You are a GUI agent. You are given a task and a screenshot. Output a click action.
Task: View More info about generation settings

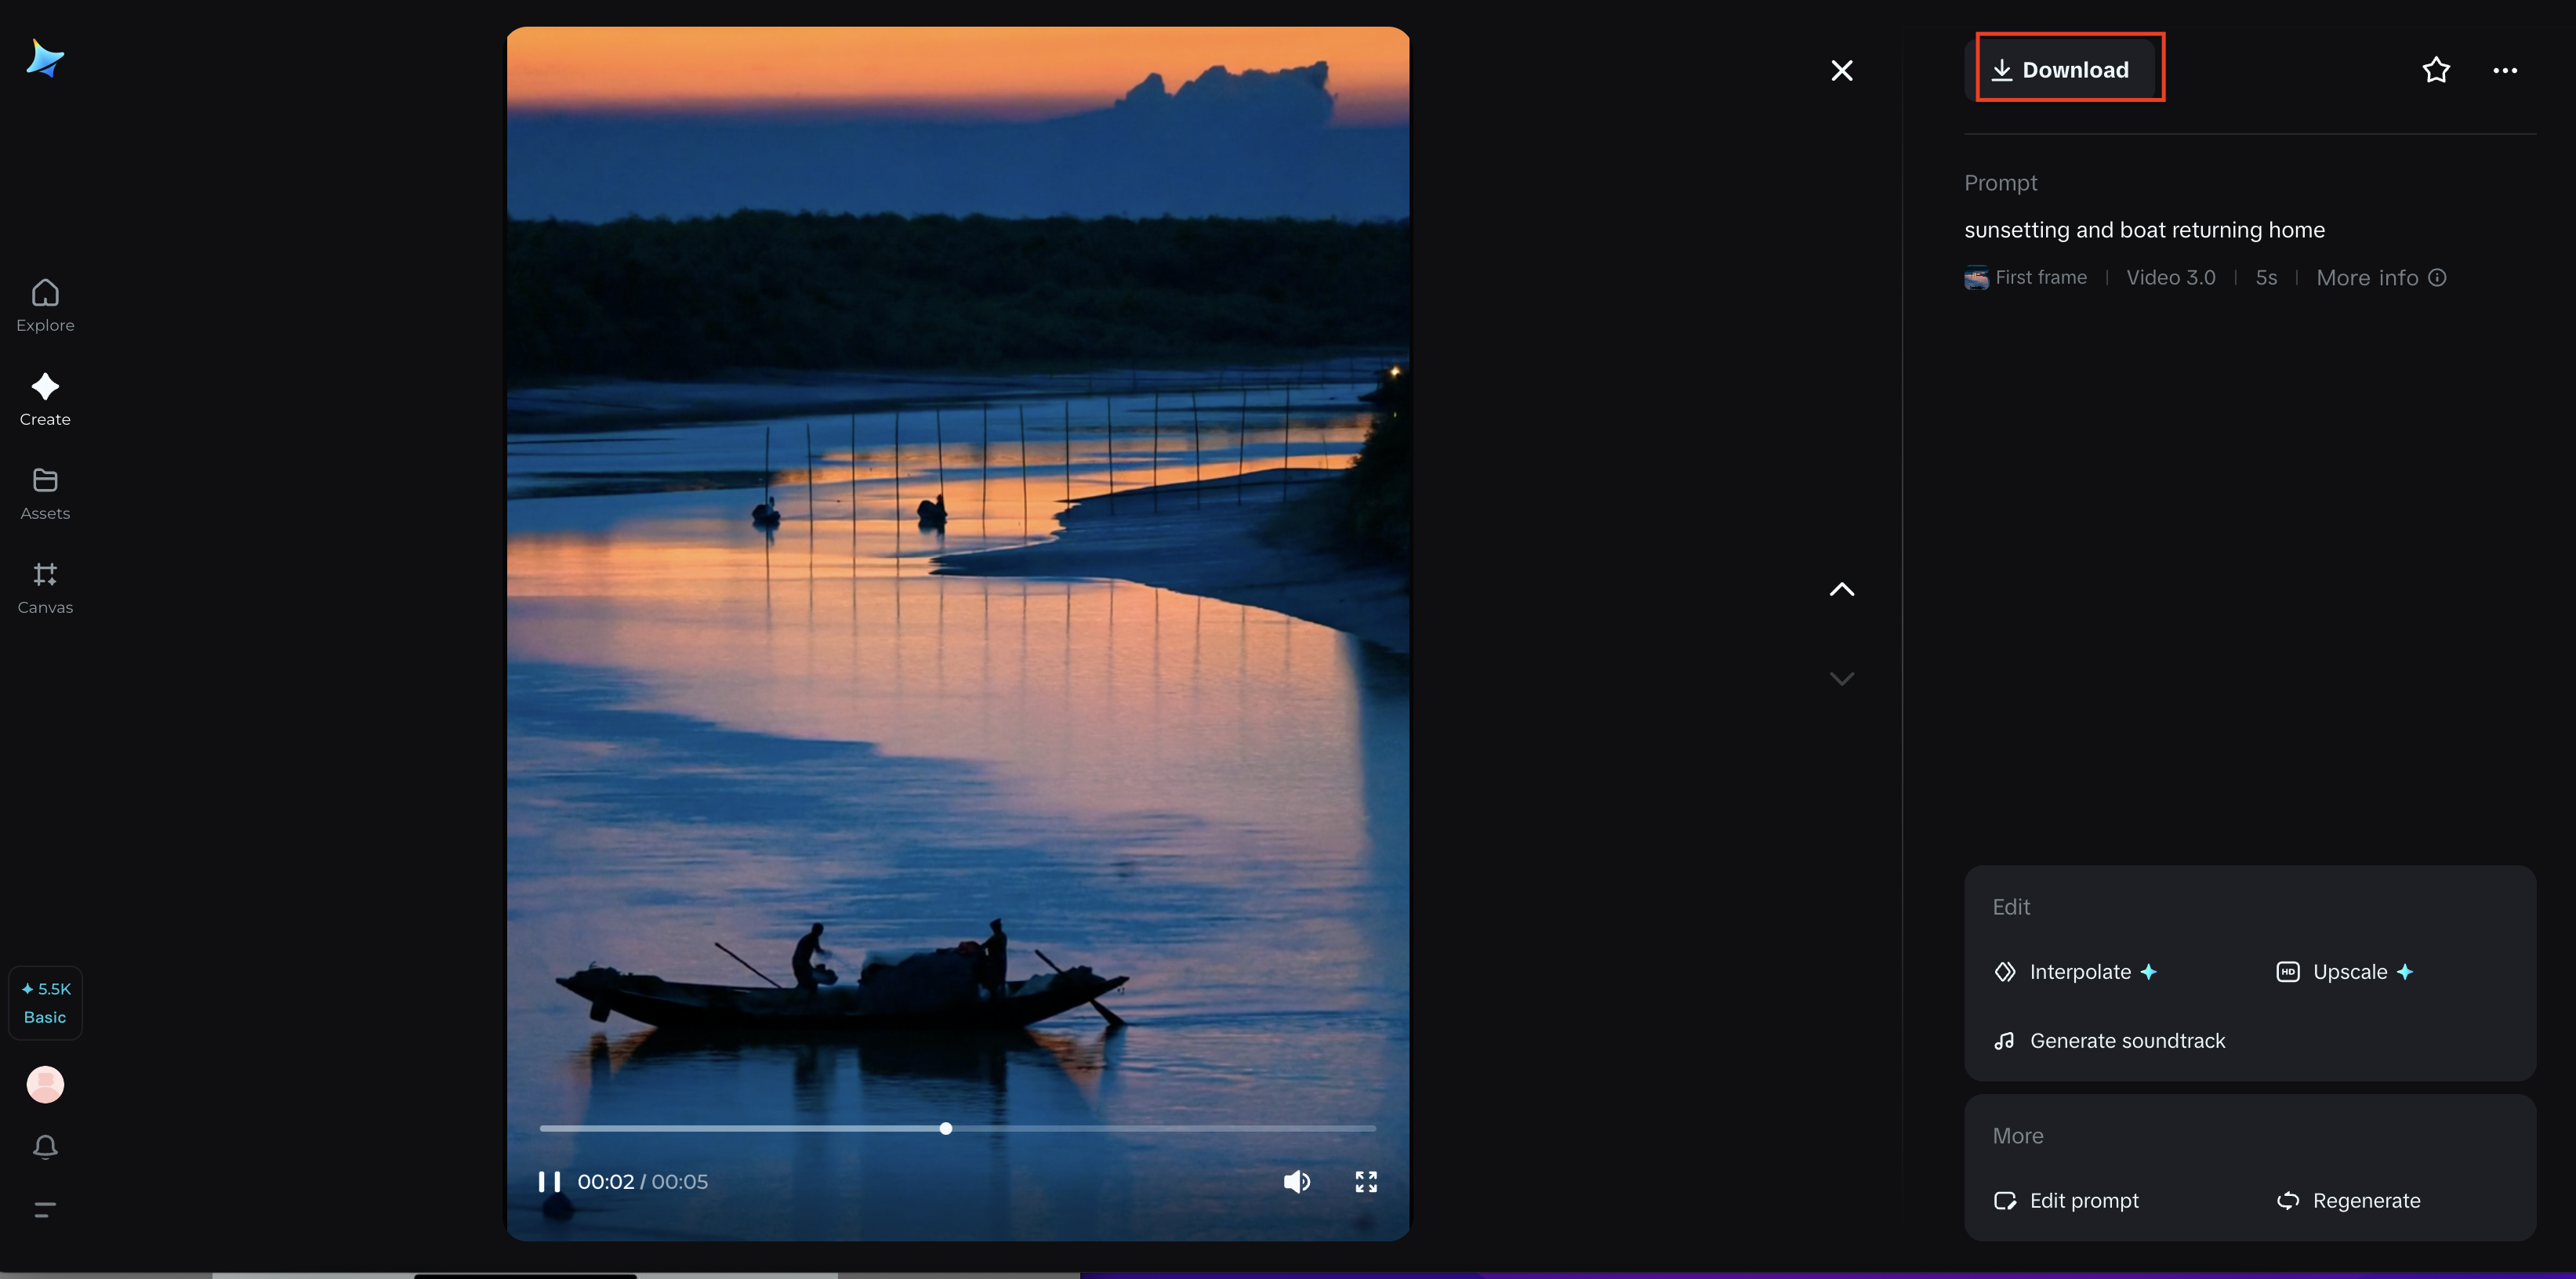point(2381,277)
